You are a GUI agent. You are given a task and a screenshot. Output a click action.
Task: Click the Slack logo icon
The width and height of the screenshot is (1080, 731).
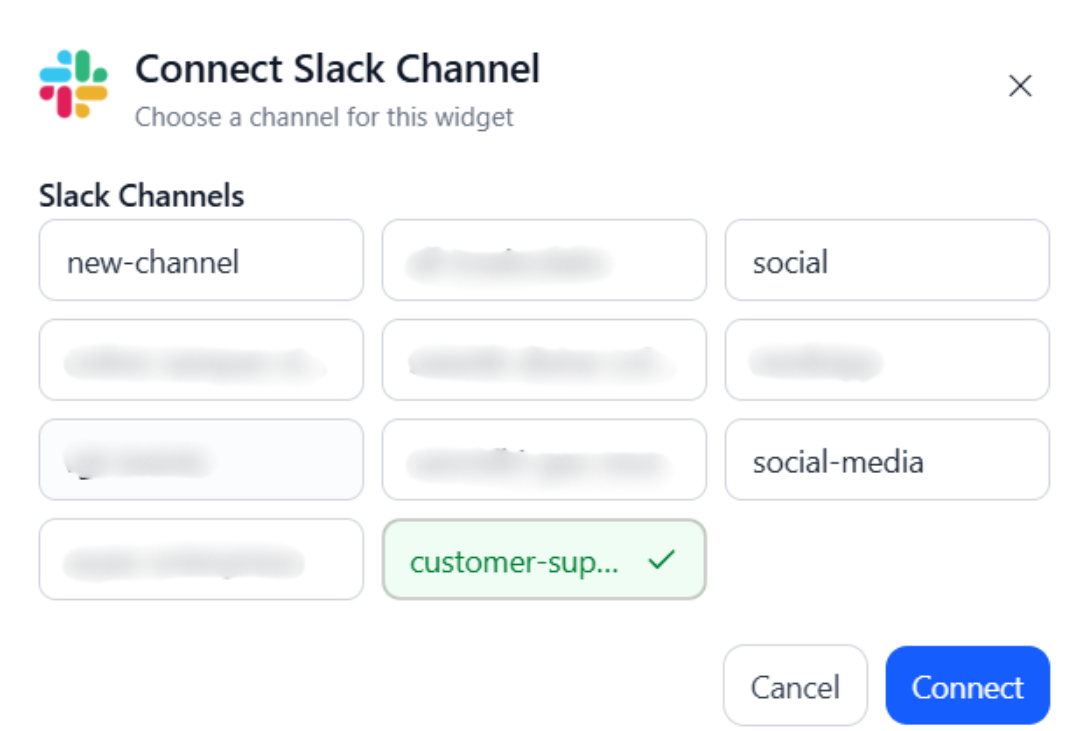pos(73,84)
